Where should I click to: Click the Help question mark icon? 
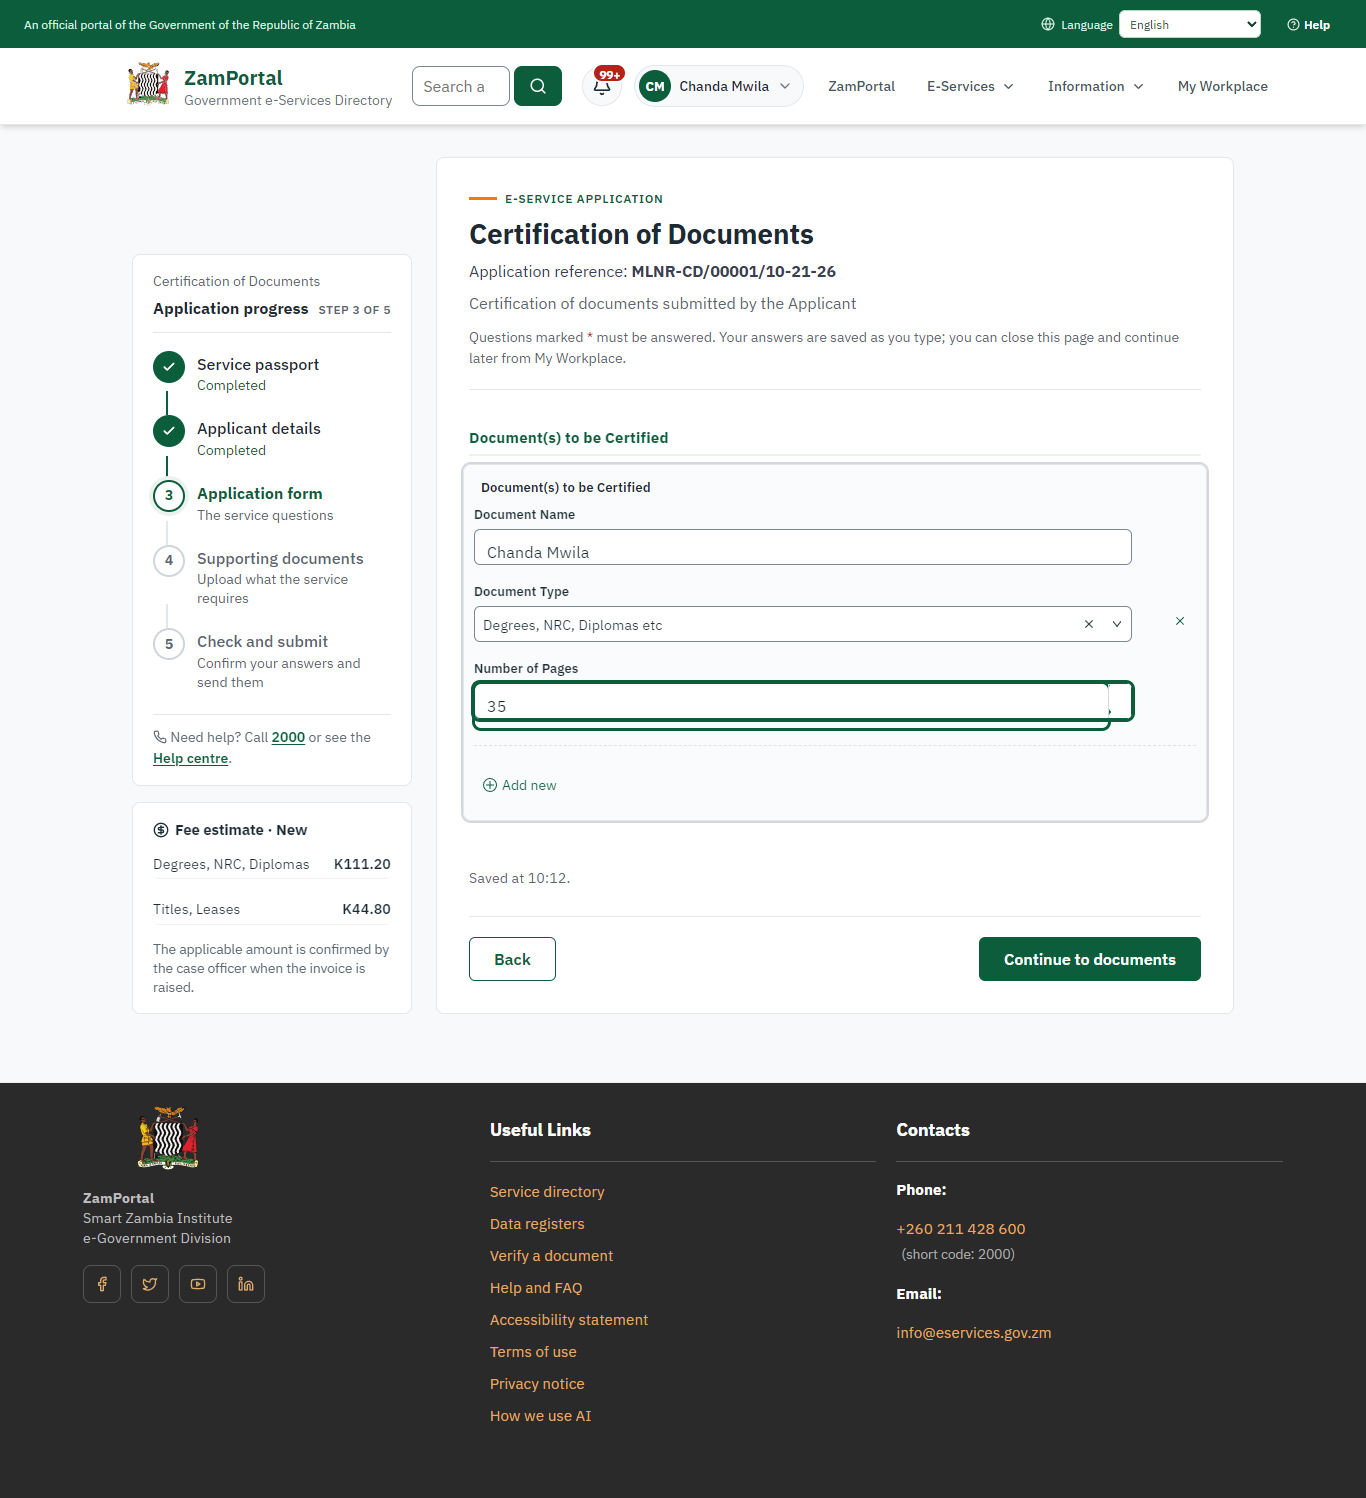(1293, 25)
